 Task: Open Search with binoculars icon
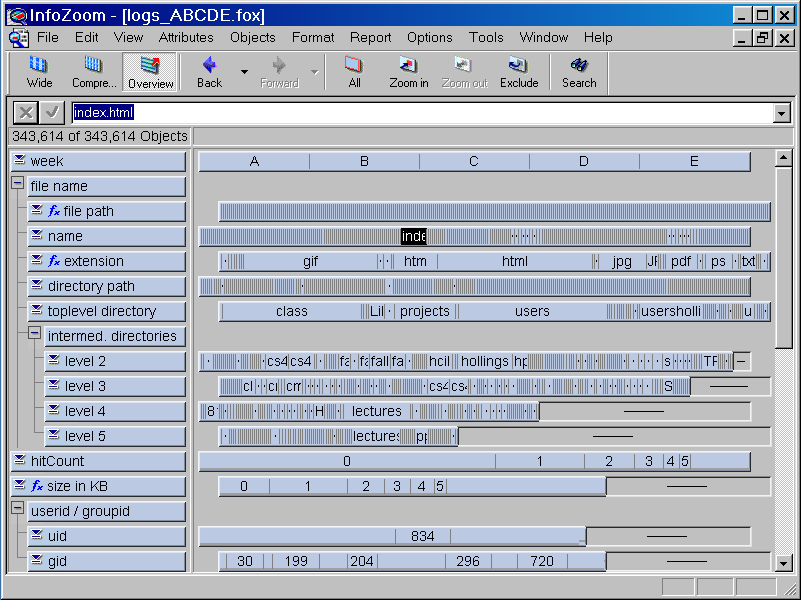[578, 72]
